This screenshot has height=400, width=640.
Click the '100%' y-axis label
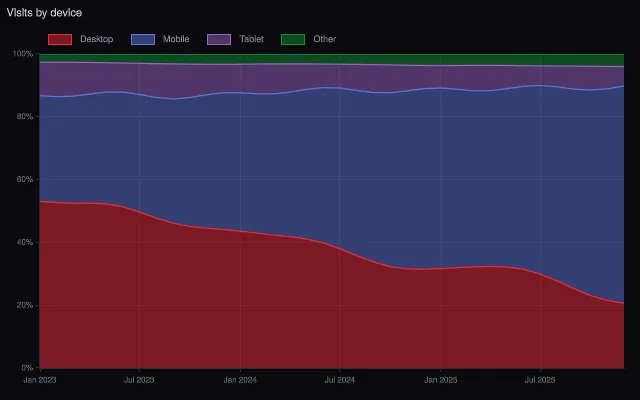(23, 54)
